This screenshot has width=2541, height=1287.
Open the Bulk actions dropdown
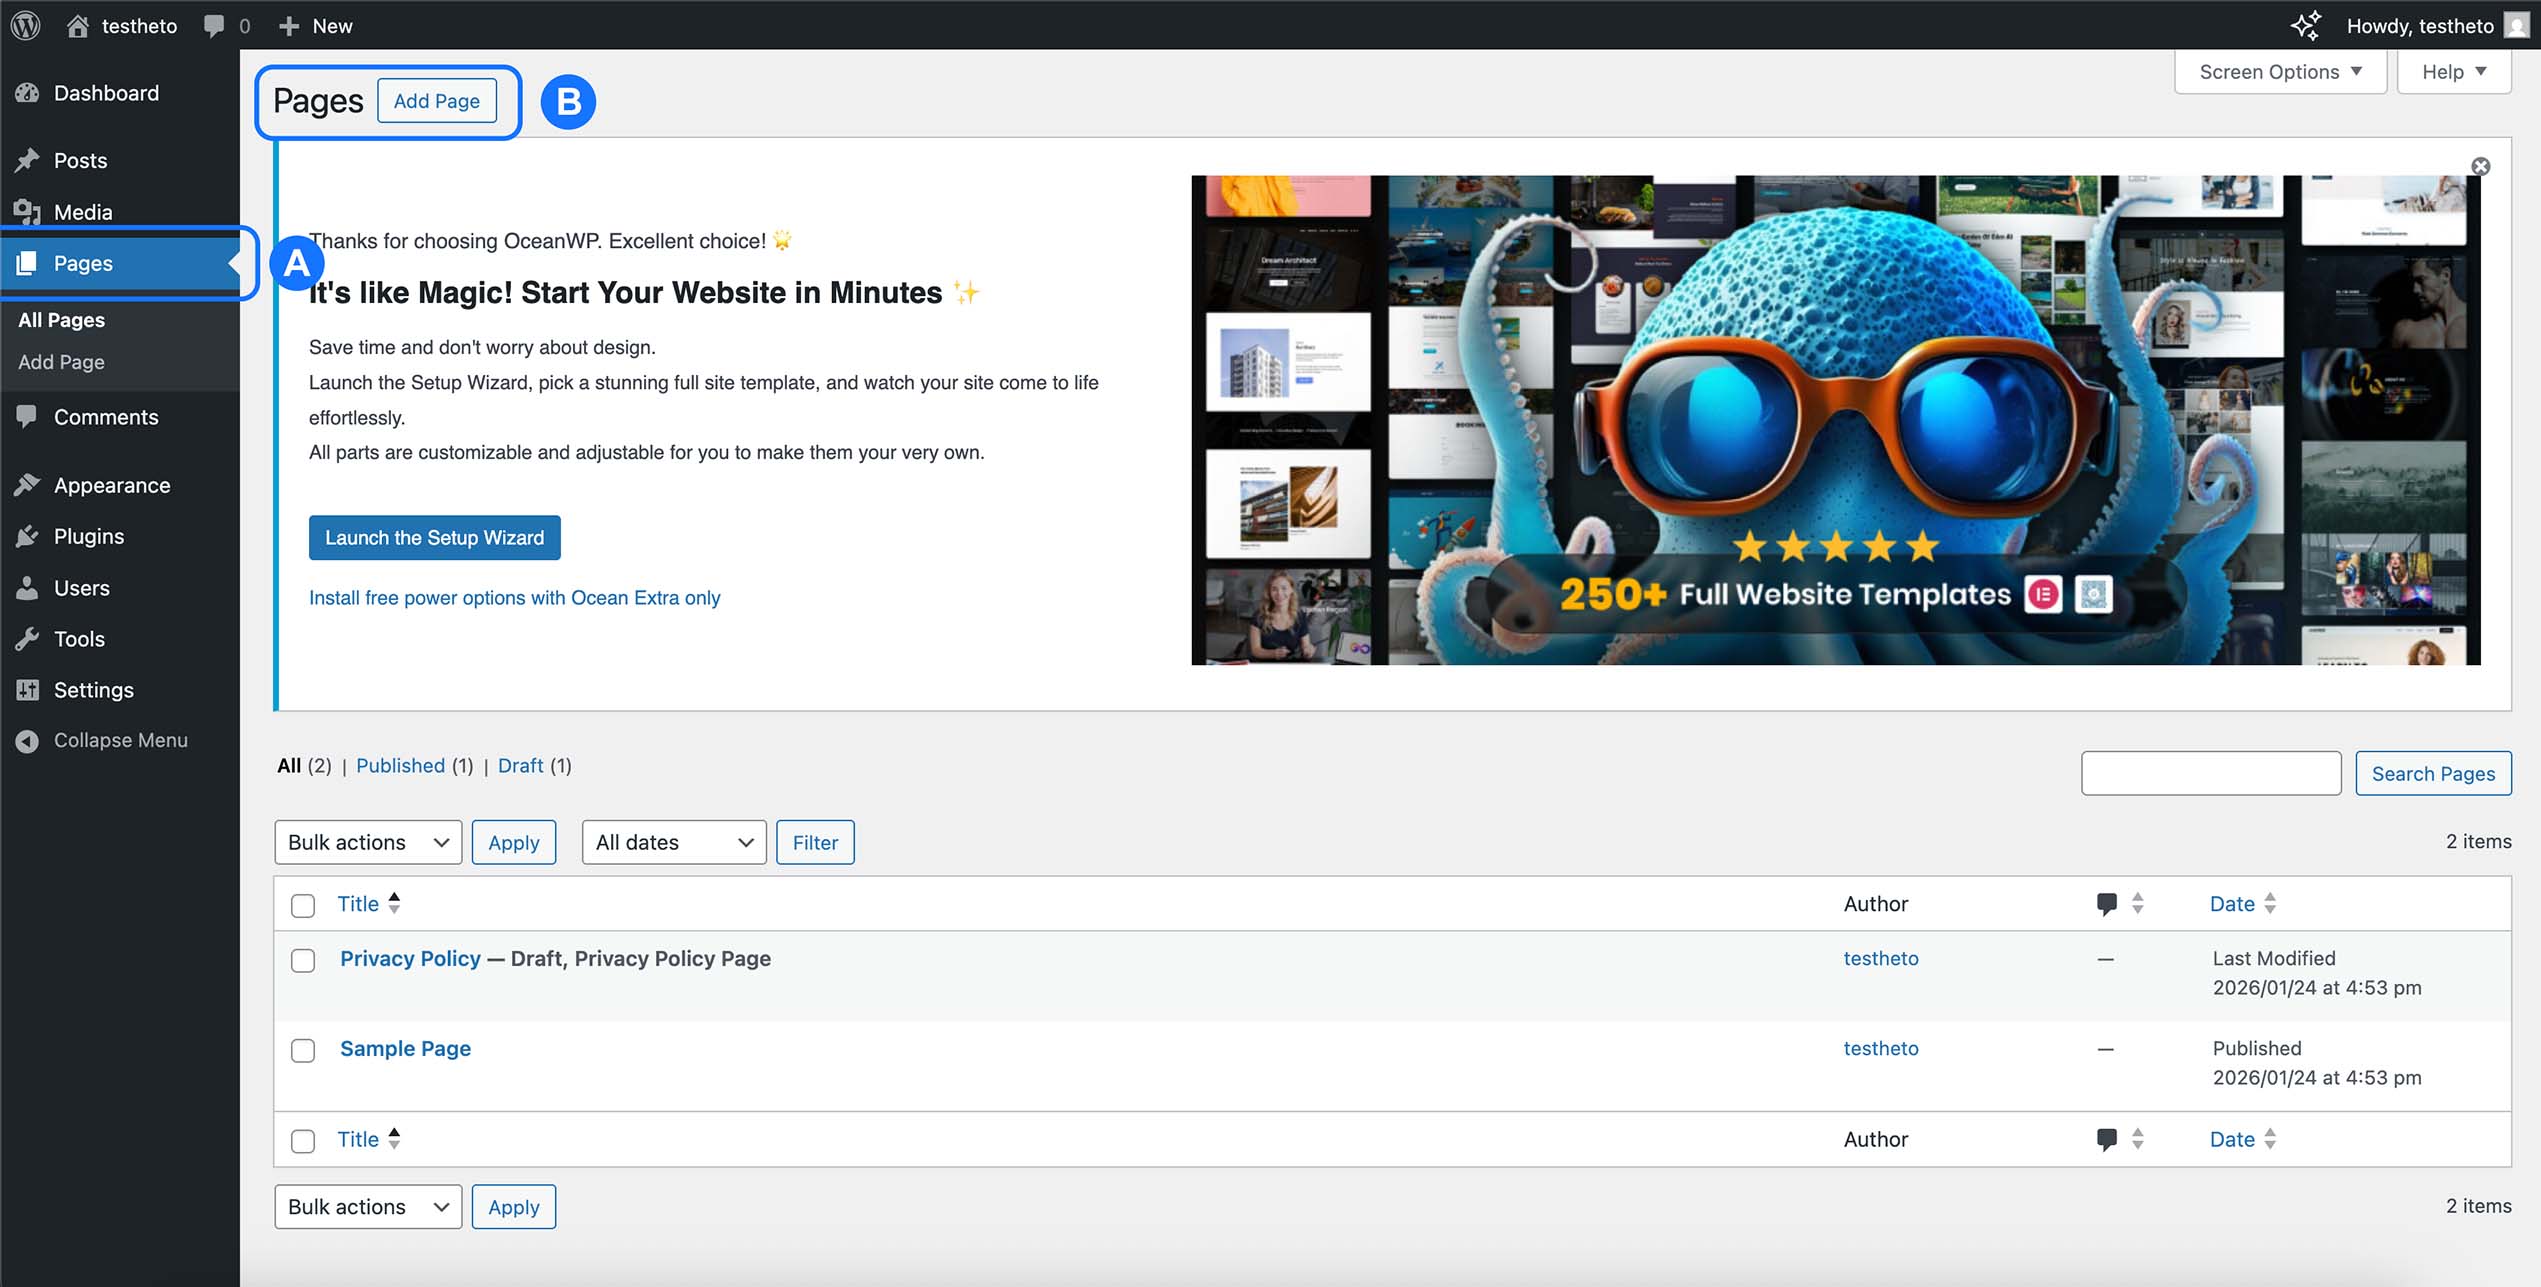367,842
